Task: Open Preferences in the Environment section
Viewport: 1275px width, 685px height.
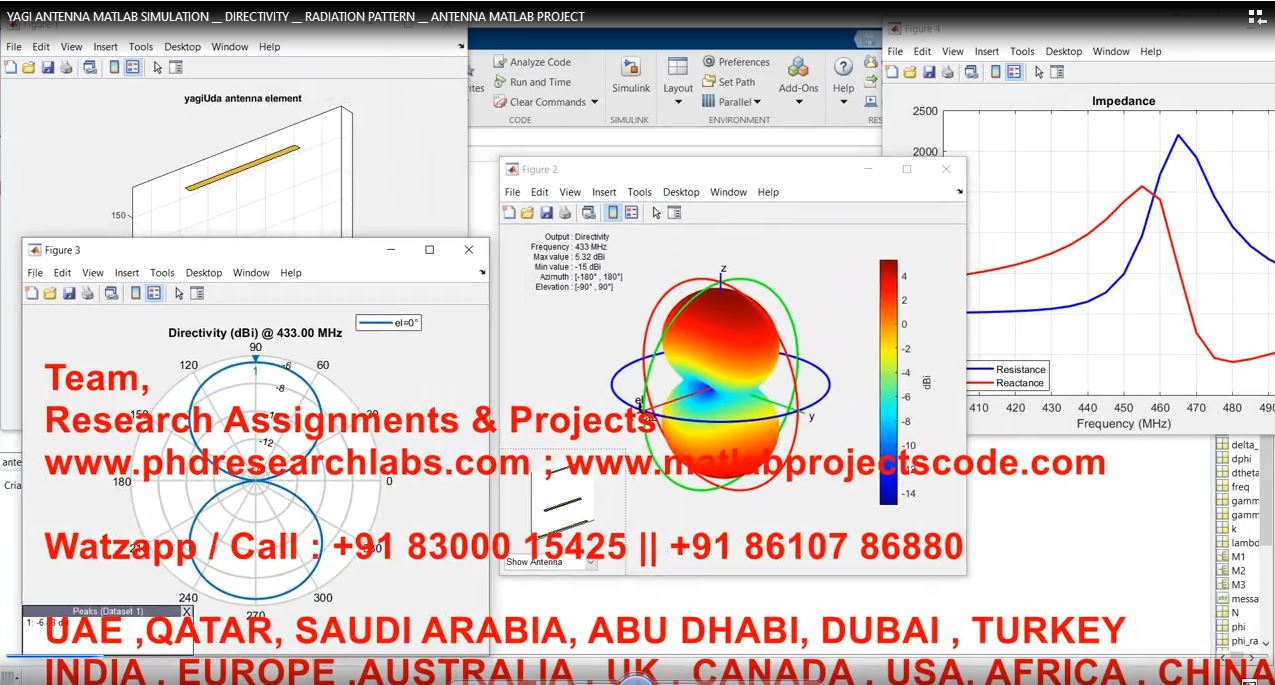Action: tap(736, 62)
